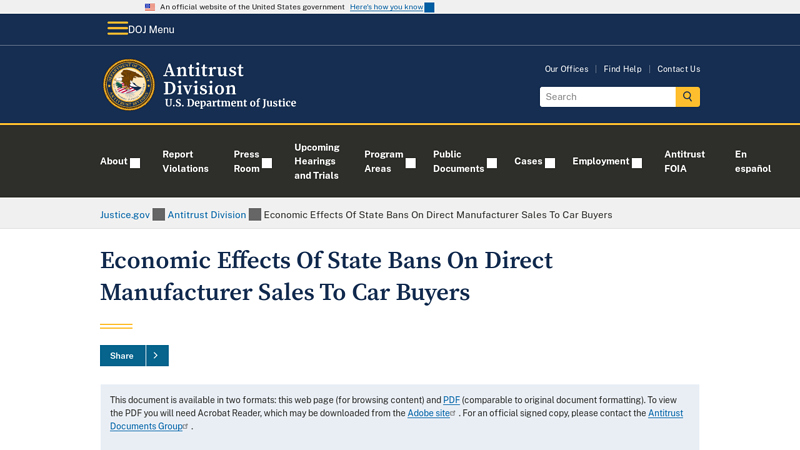Open the DOJ Menu label

click(x=151, y=30)
